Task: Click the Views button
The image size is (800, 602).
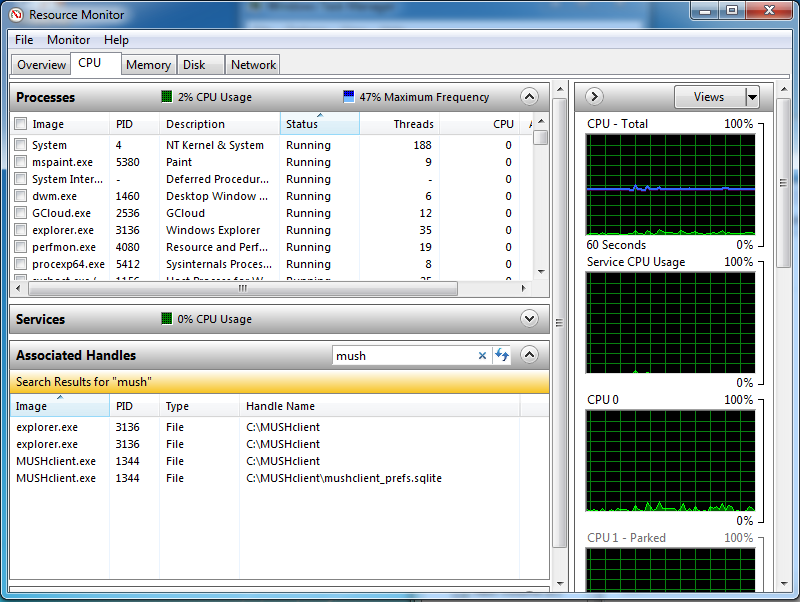Action: coord(710,97)
